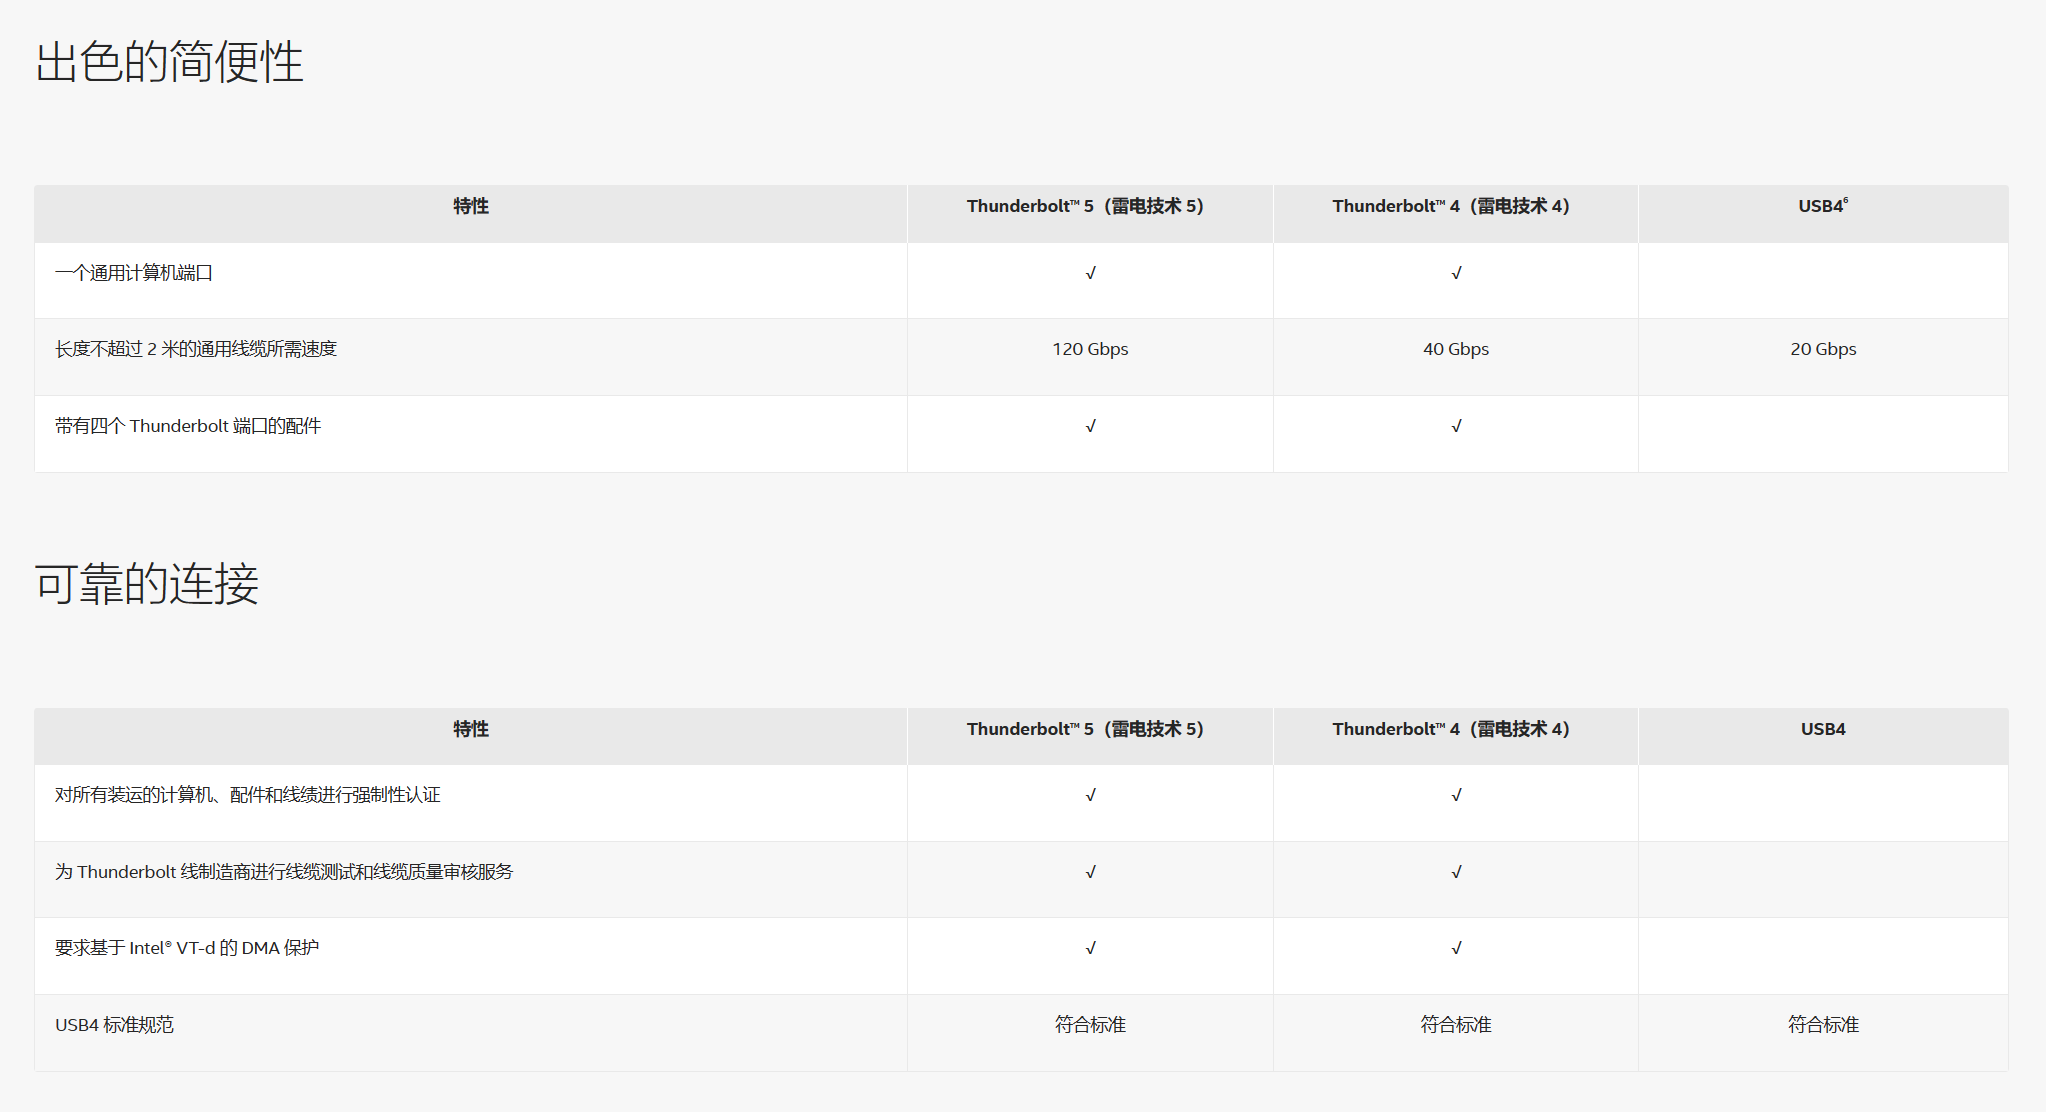The image size is (2046, 1112).
Task: Click Thunderbolt 4 header in 可靠的连接 table
Action: pyautogui.click(x=1451, y=729)
